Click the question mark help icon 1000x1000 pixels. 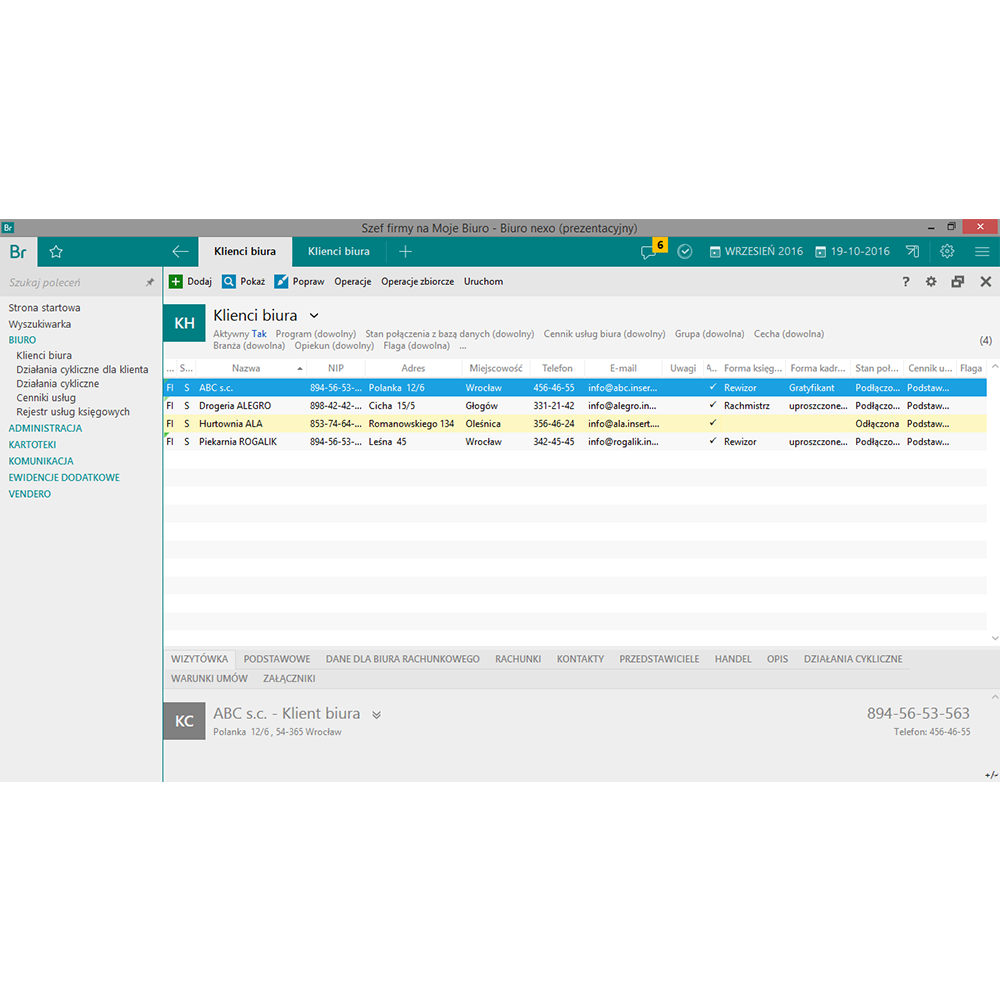pyautogui.click(x=906, y=282)
